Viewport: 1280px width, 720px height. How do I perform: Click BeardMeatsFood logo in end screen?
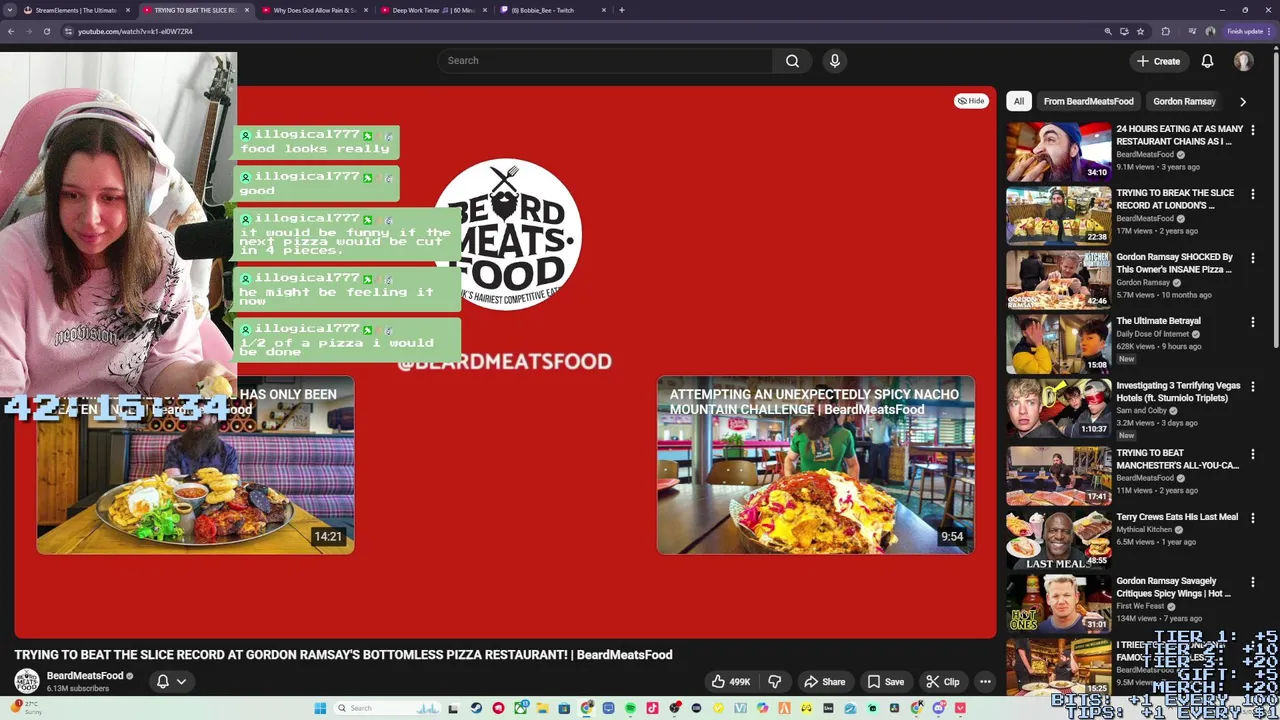click(x=508, y=234)
